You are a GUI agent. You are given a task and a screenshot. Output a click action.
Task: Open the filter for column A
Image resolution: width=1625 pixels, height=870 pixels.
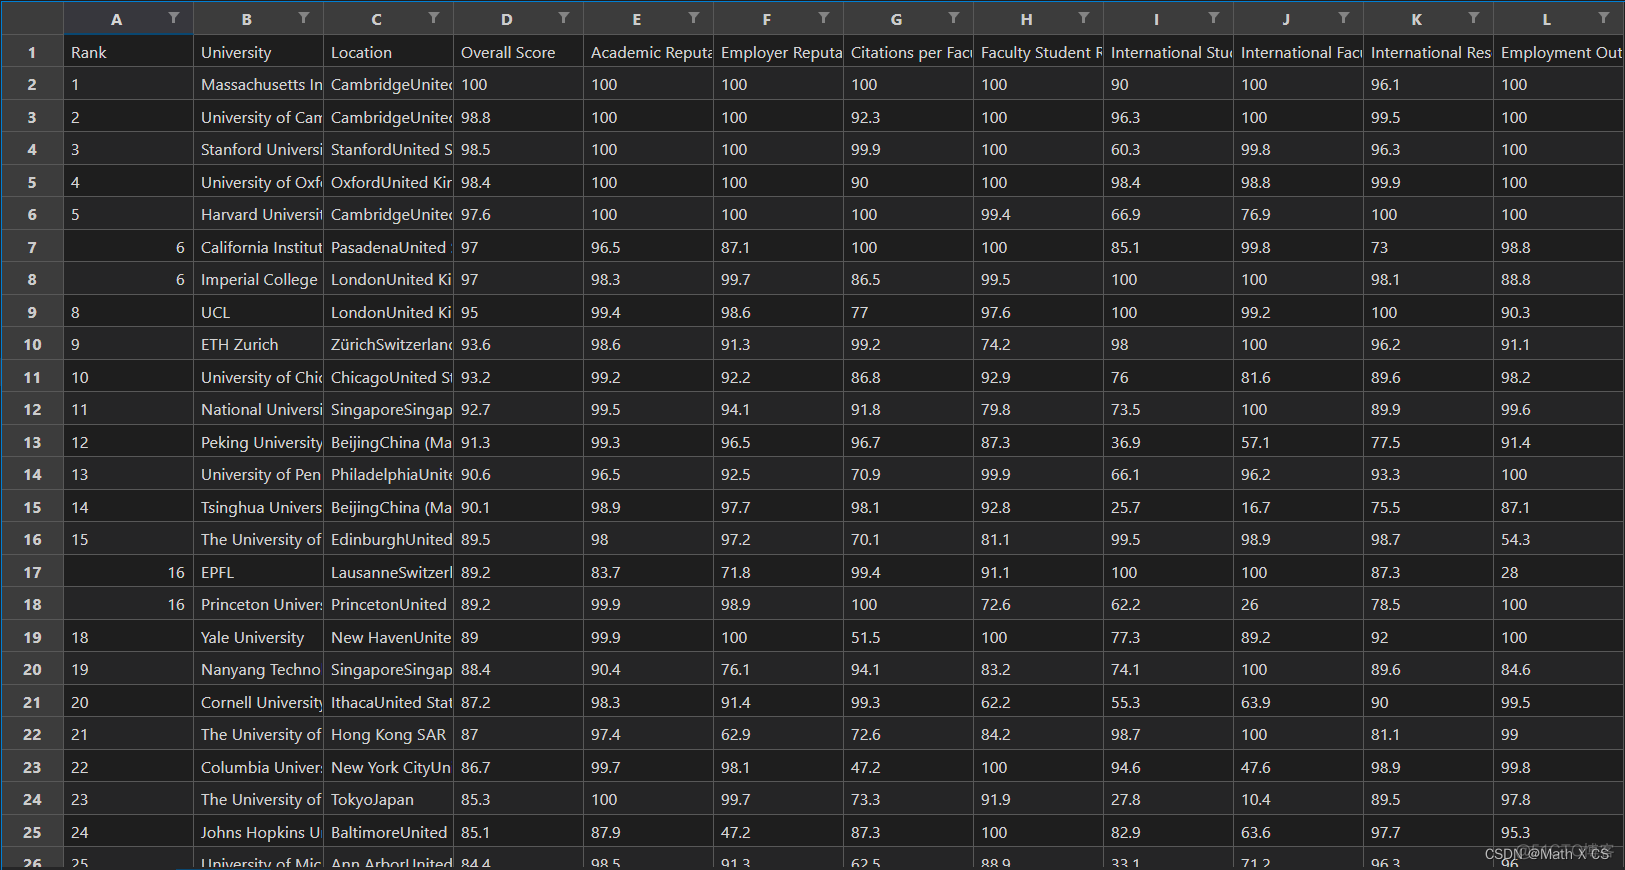[x=174, y=18]
